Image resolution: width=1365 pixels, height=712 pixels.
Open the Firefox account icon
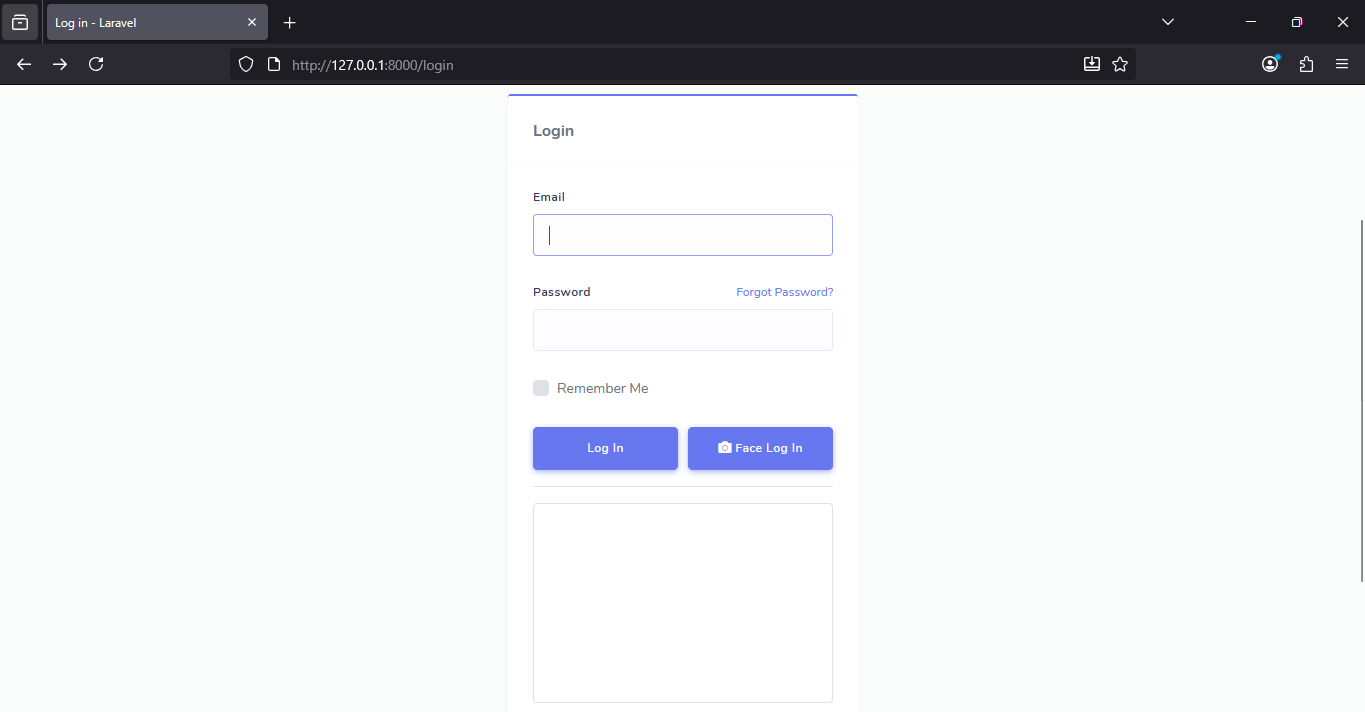point(1270,64)
